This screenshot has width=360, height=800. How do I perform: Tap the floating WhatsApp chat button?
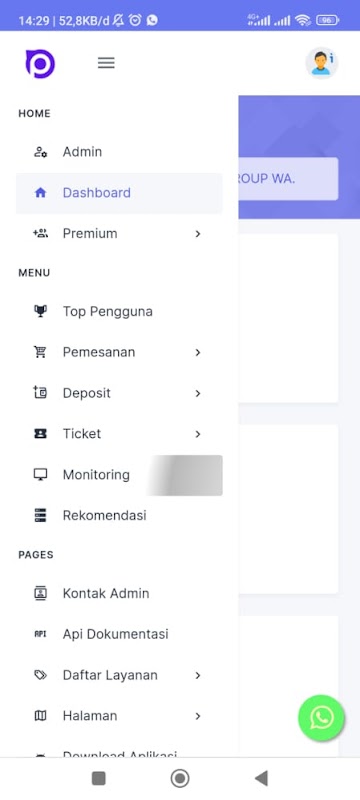coord(322,718)
